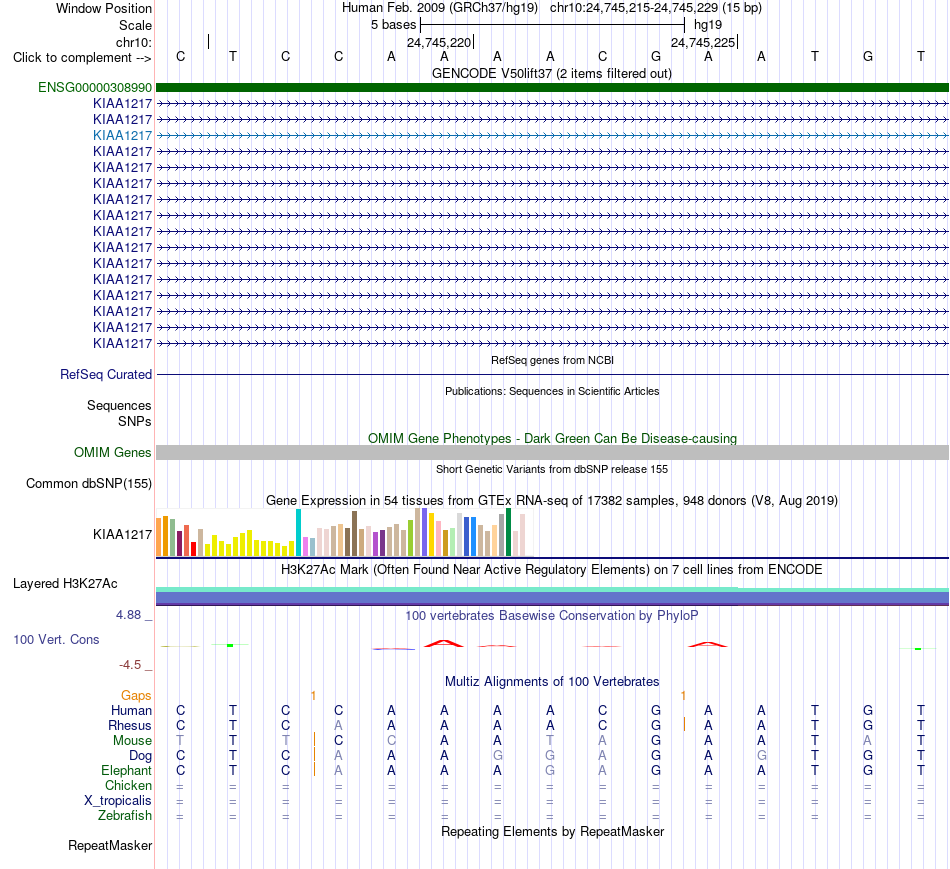
Task: Click the OMIM Genes track label
Action: coord(113,453)
